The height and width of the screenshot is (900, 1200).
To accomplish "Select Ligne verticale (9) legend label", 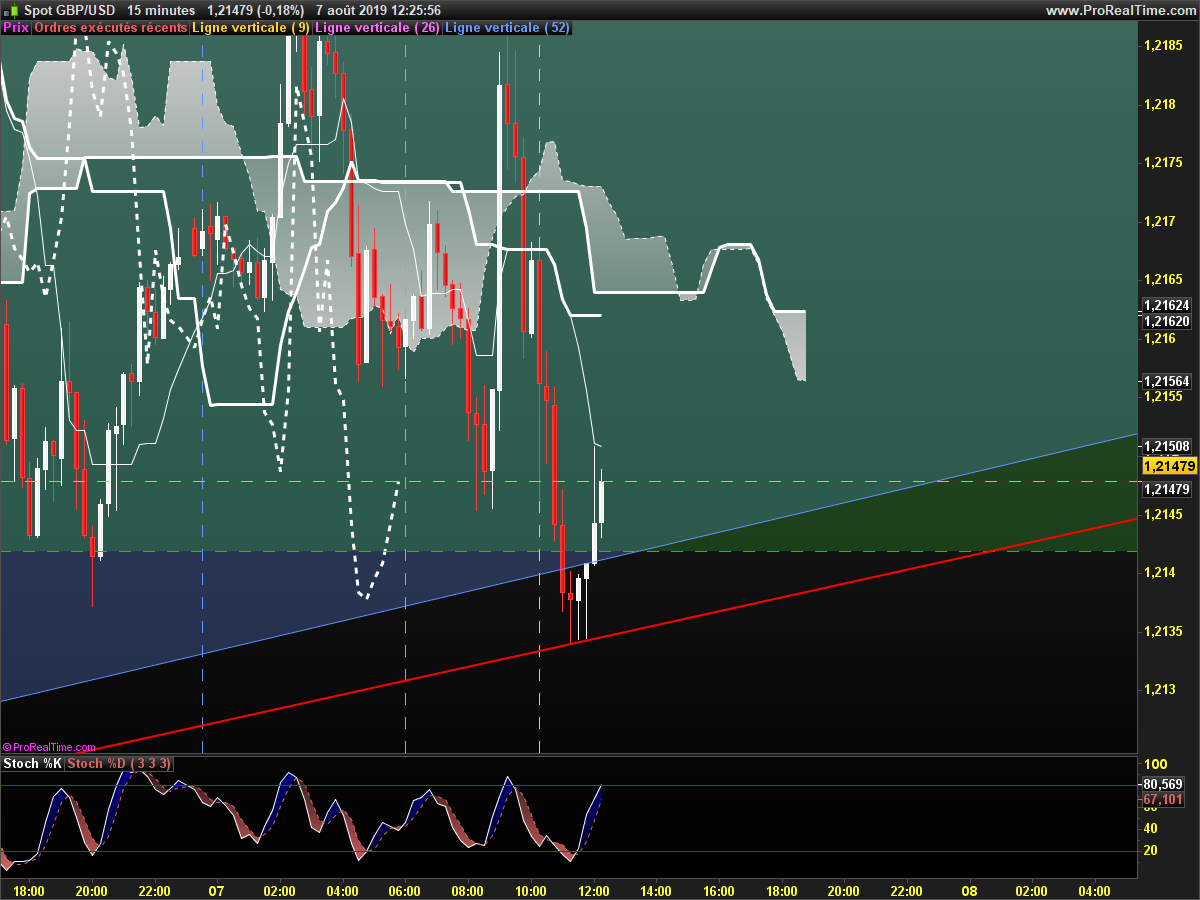I will tap(250, 28).
